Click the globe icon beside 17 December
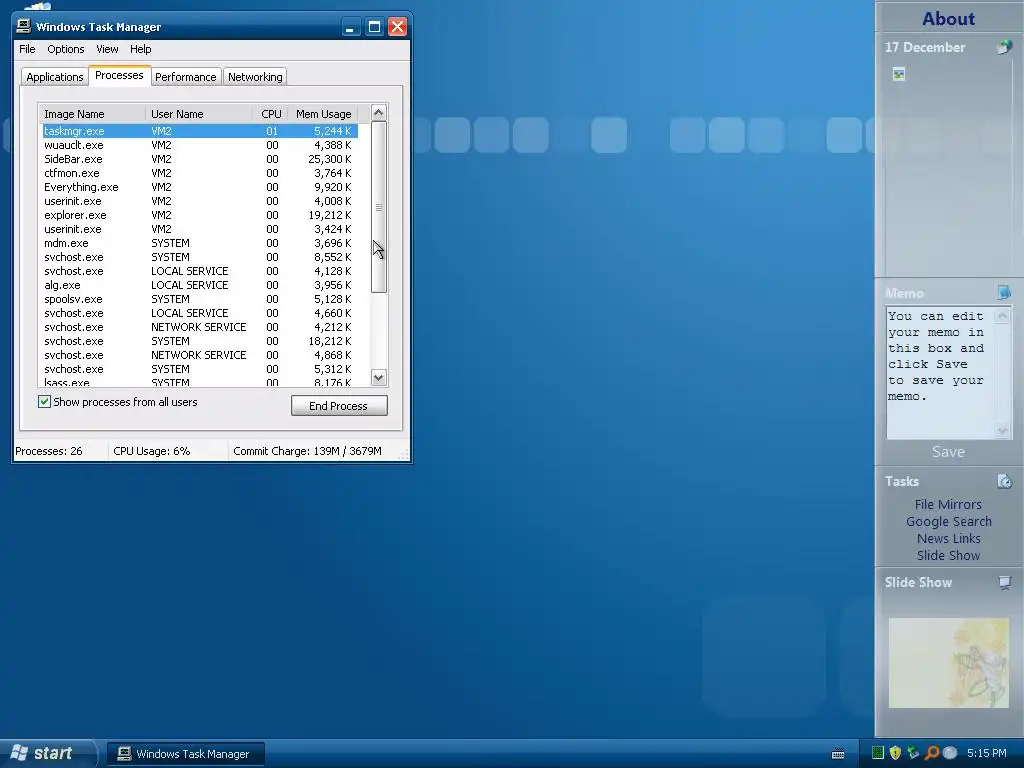The image size is (1024, 768). [1004, 47]
